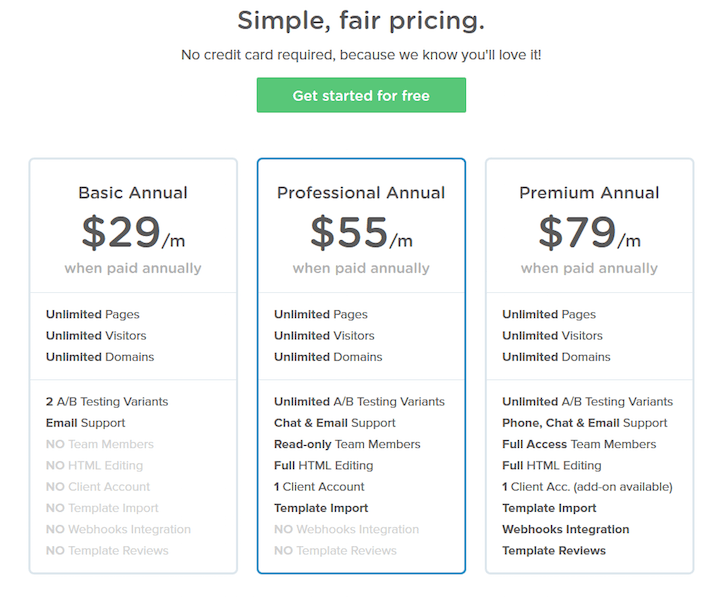Image resolution: width=708 pixels, height=605 pixels.
Task: Click Full Access Team Members feature
Action: (579, 444)
